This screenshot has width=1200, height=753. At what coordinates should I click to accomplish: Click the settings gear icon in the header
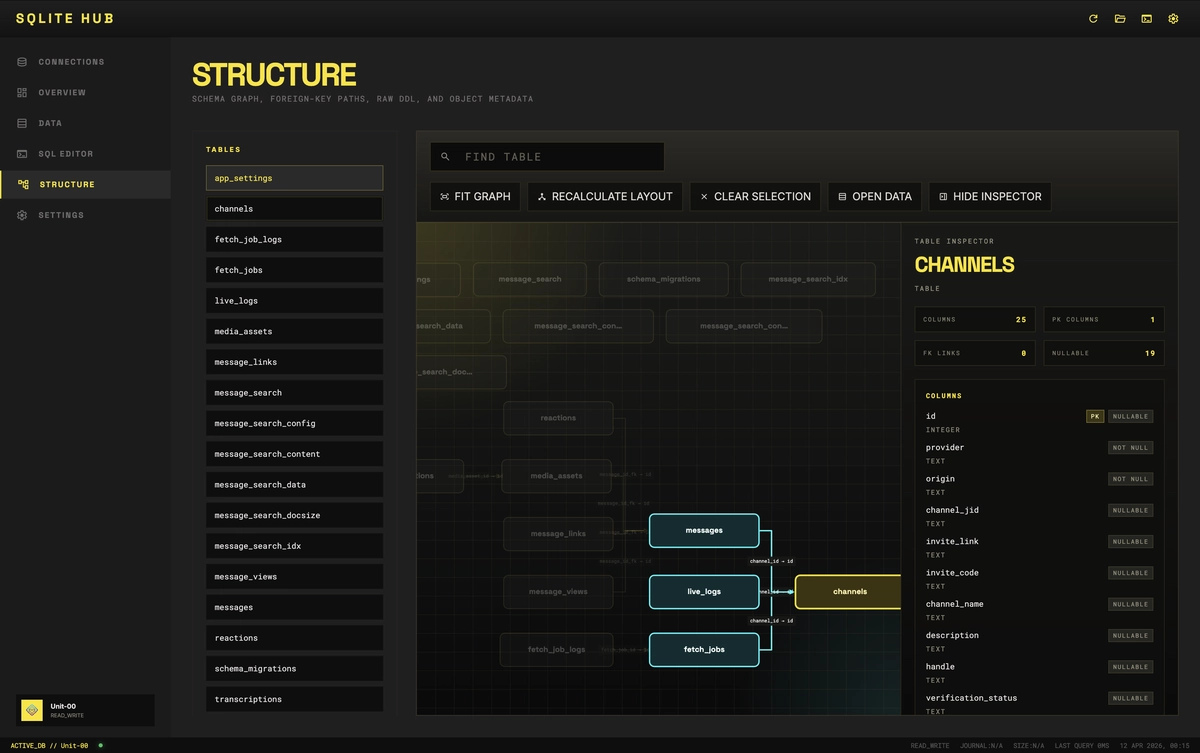click(1173, 19)
